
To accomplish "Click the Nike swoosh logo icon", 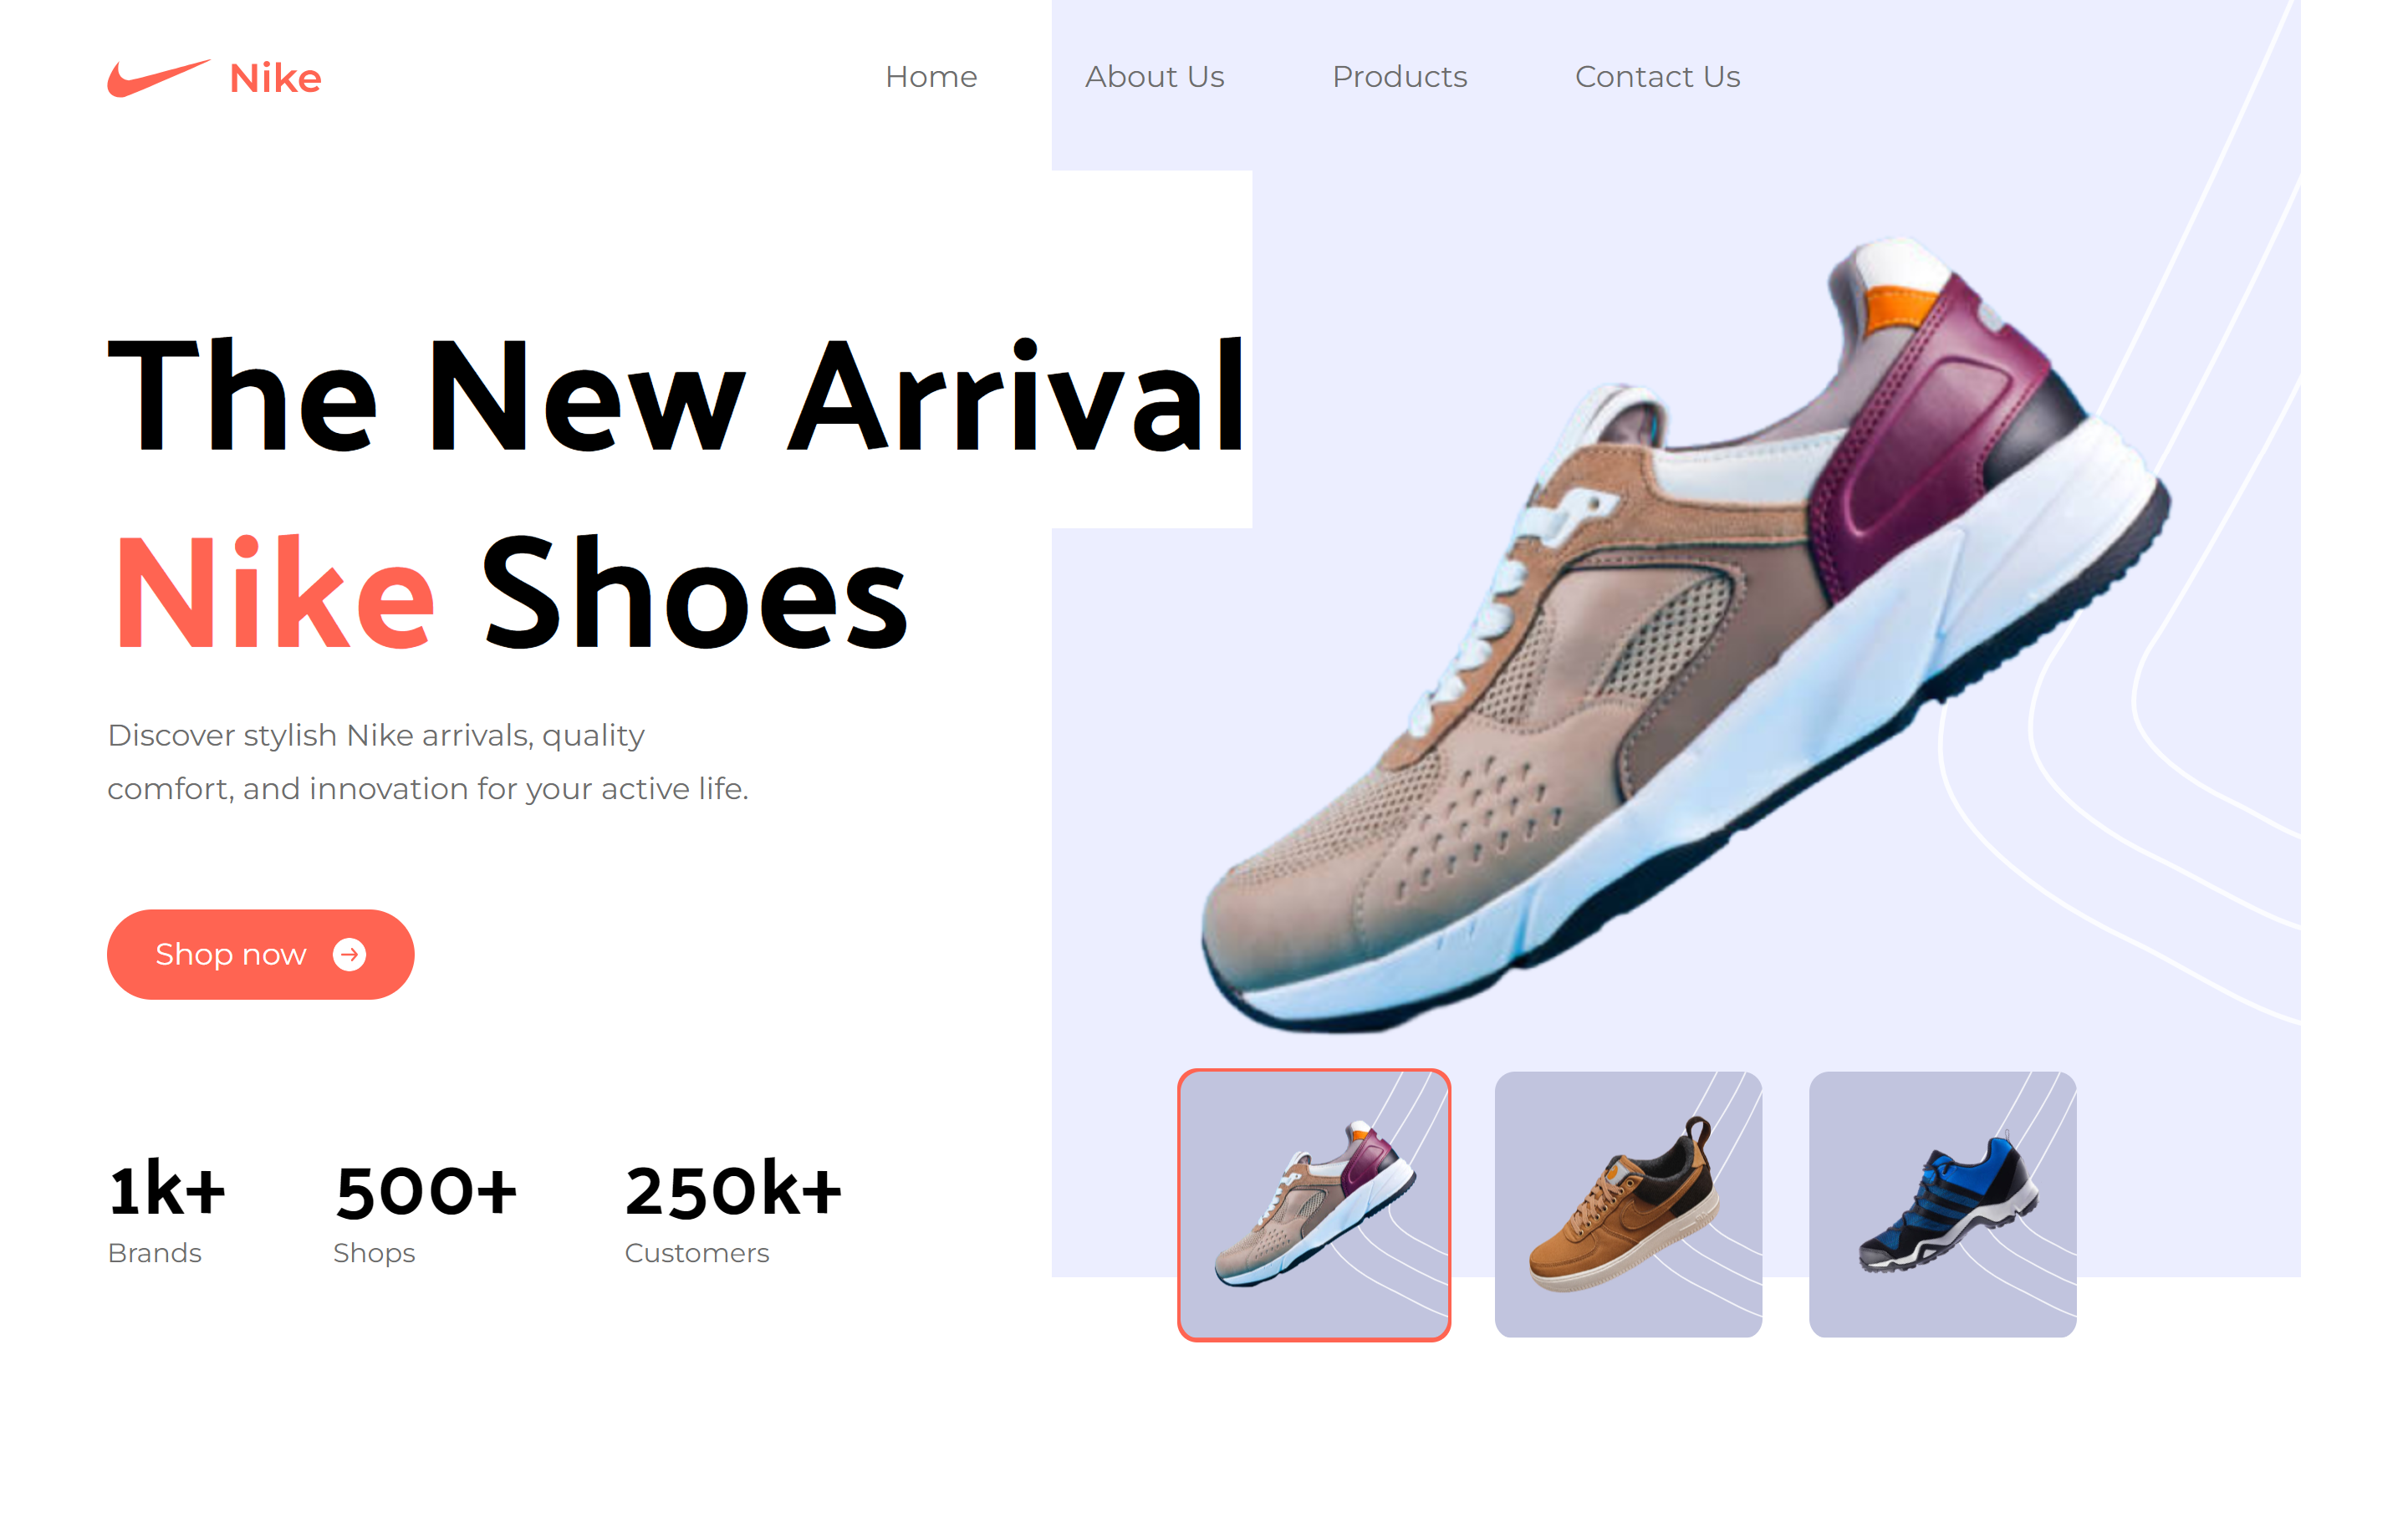I will [158, 78].
